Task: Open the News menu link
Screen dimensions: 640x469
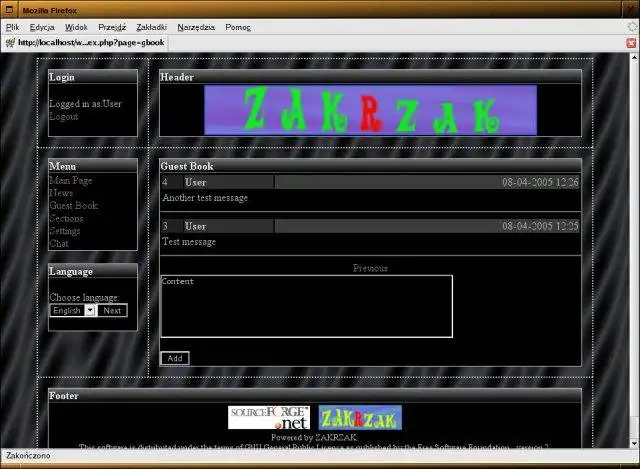Action: tap(61, 193)
